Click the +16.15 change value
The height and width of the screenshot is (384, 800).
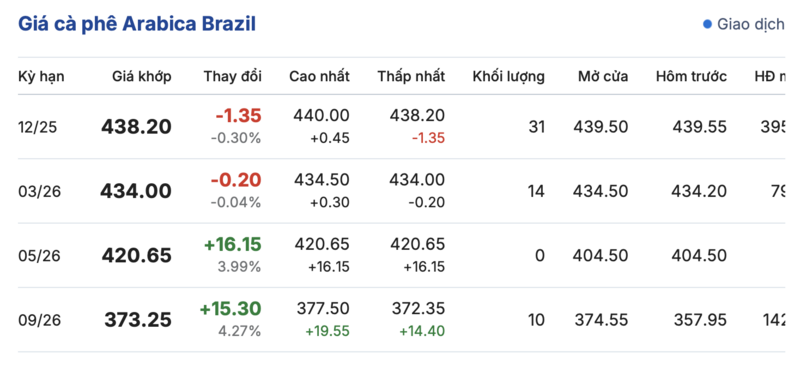point(233,244)
